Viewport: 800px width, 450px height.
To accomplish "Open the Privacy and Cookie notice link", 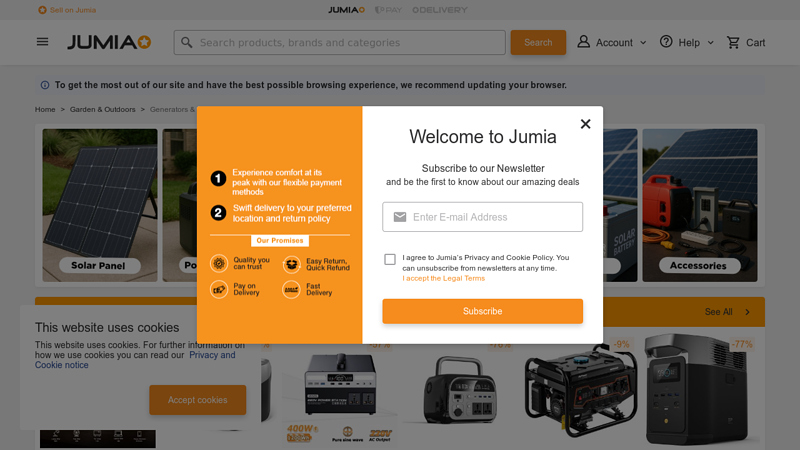I will (135, 360).
